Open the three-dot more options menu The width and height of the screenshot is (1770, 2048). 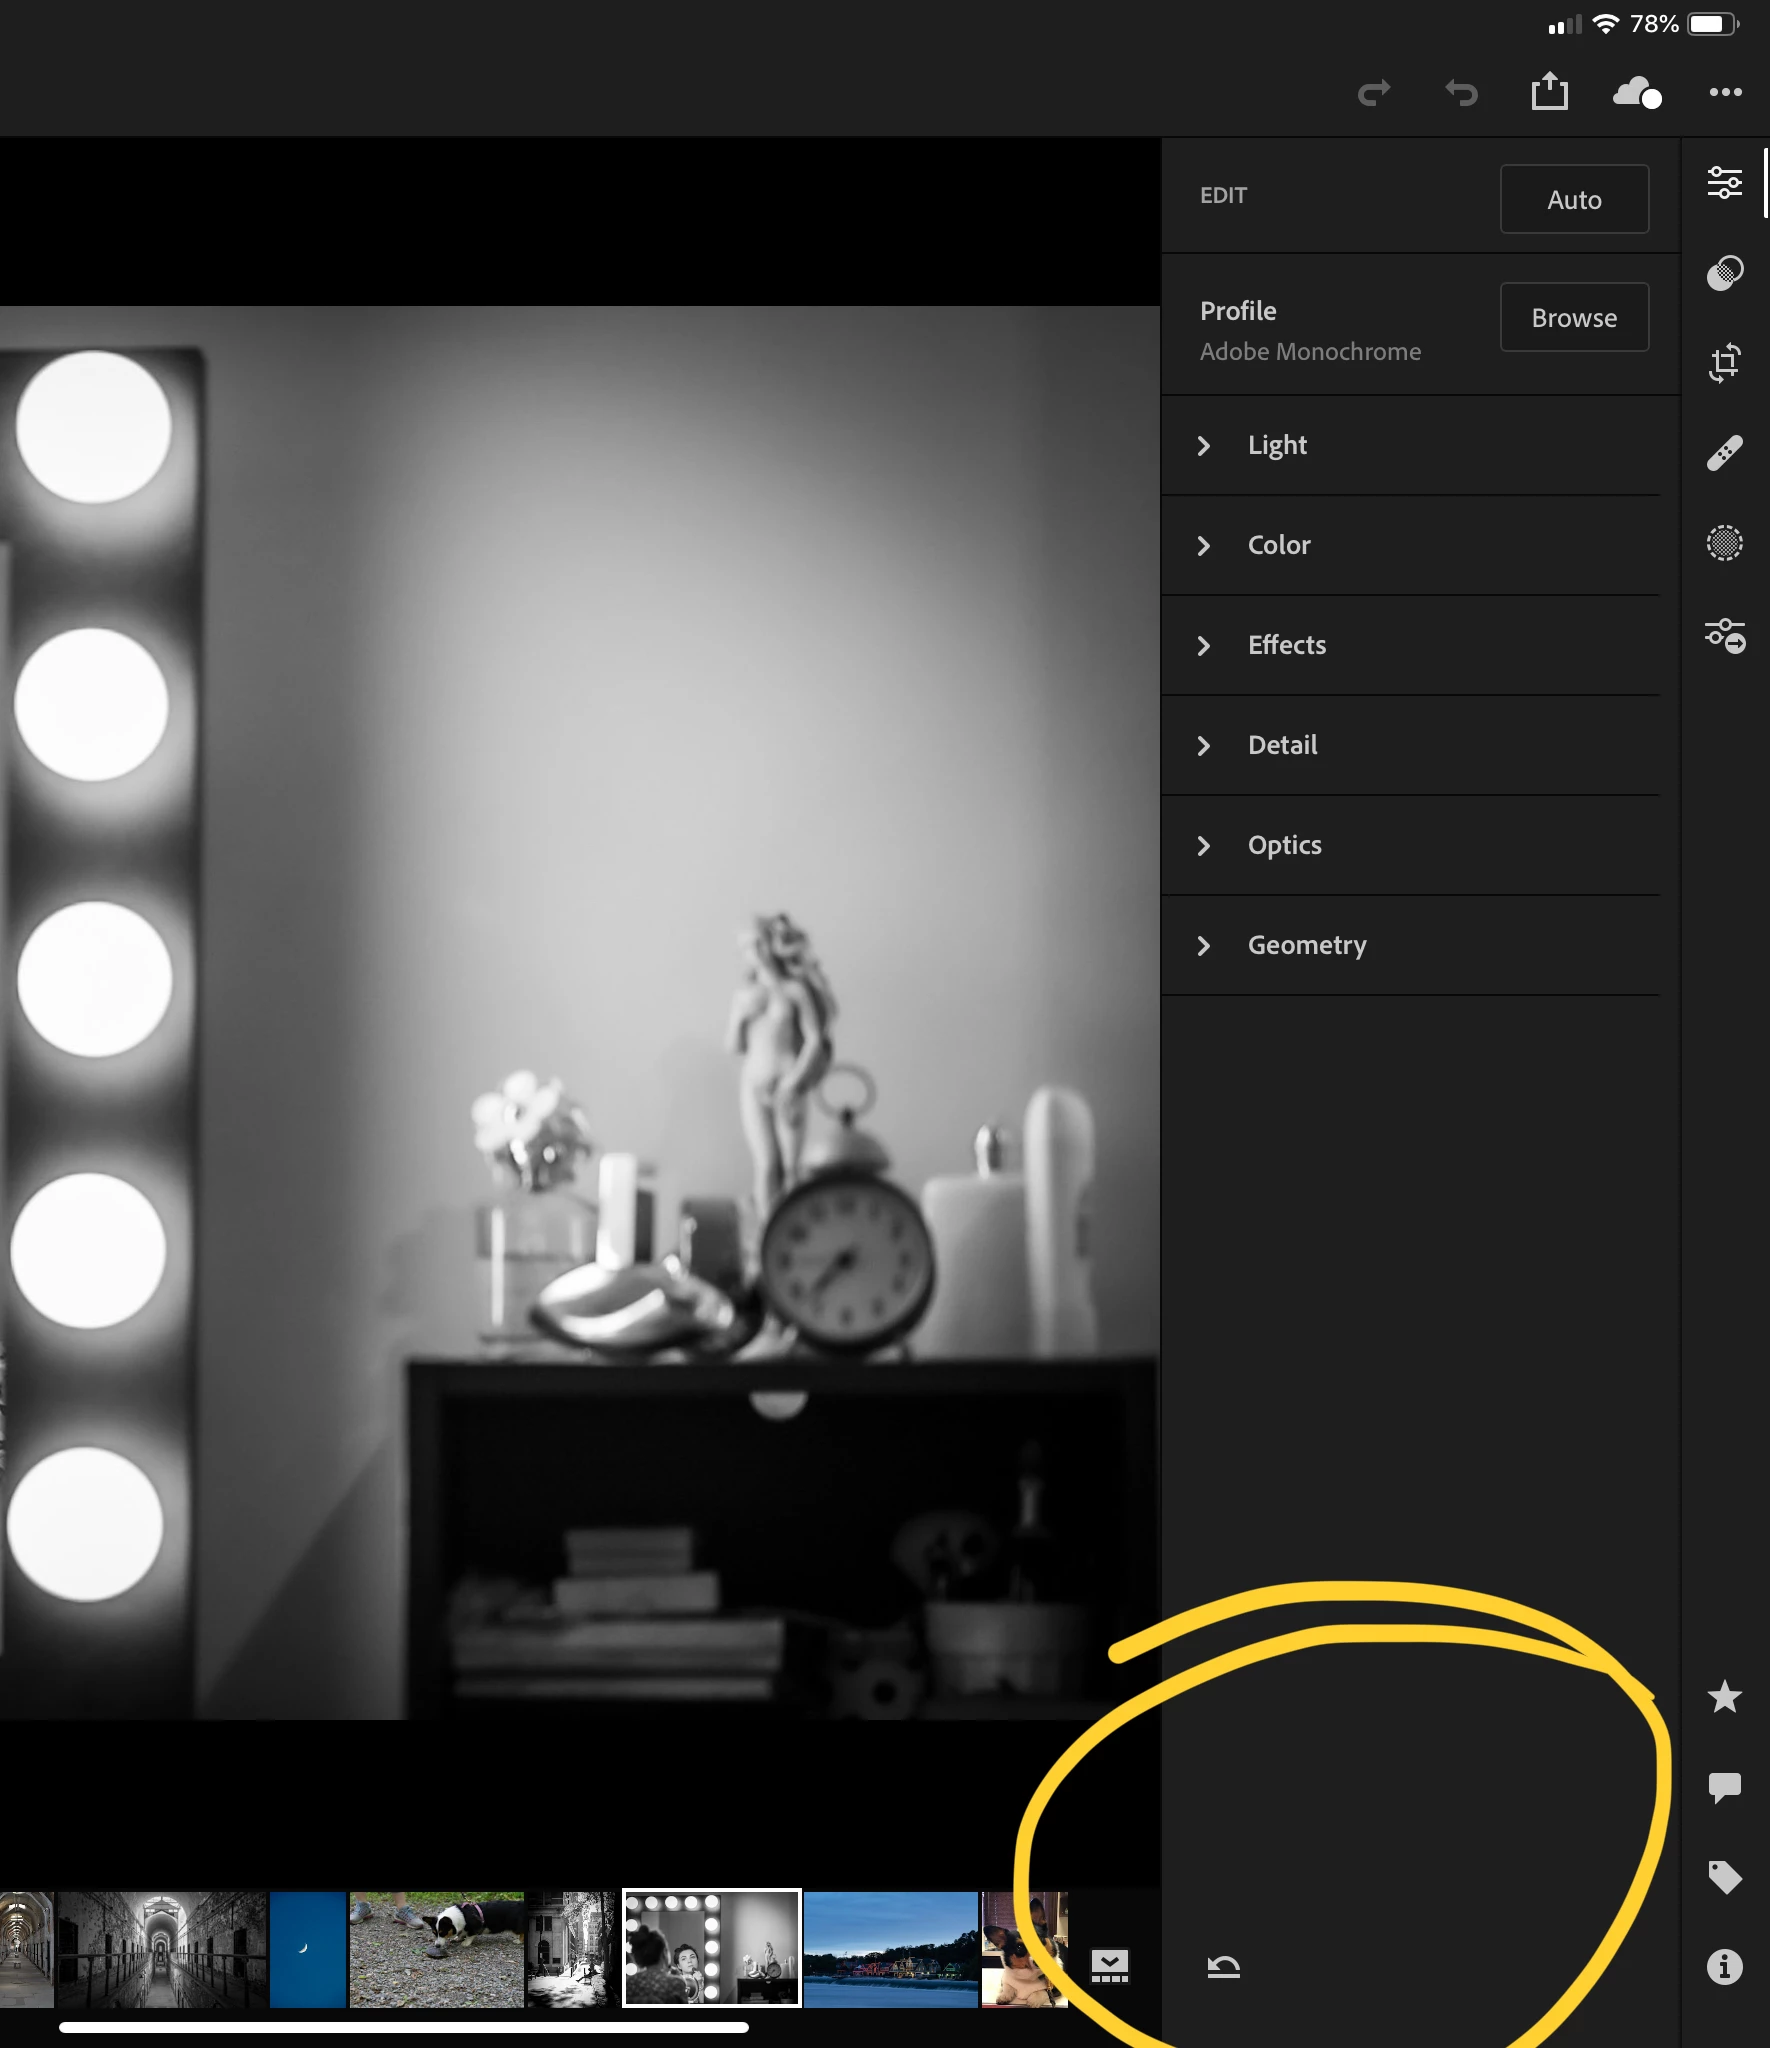click(1725, 92)
